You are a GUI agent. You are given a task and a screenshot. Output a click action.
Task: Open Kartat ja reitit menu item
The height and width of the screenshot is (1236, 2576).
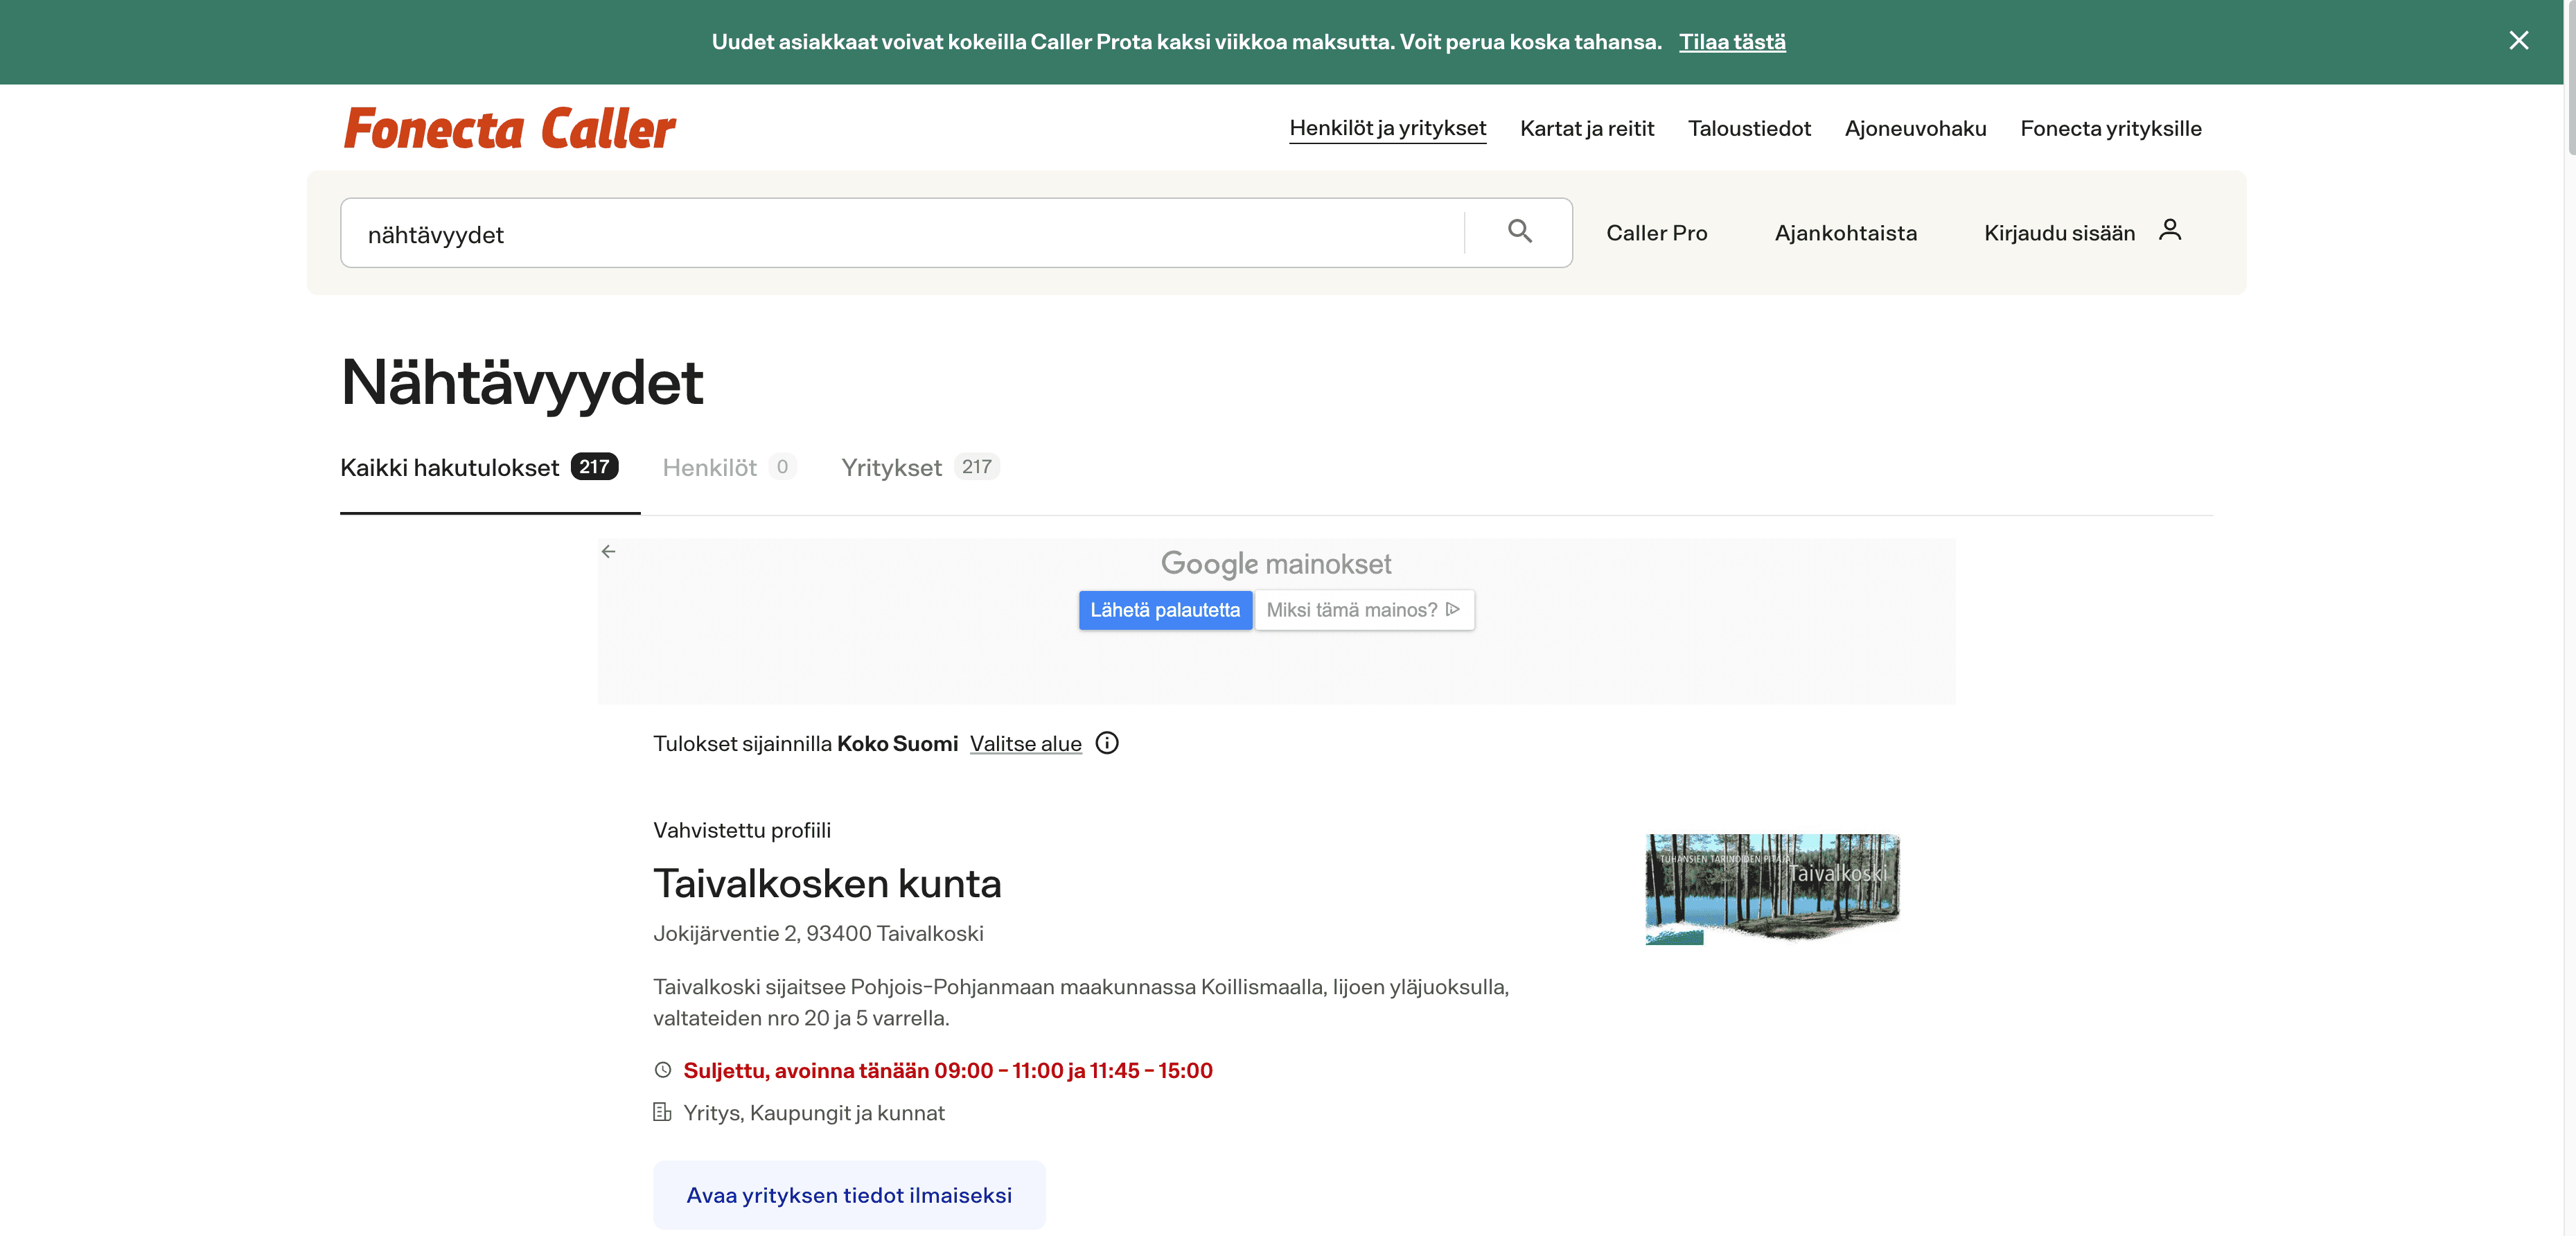tap(1586, 128)
